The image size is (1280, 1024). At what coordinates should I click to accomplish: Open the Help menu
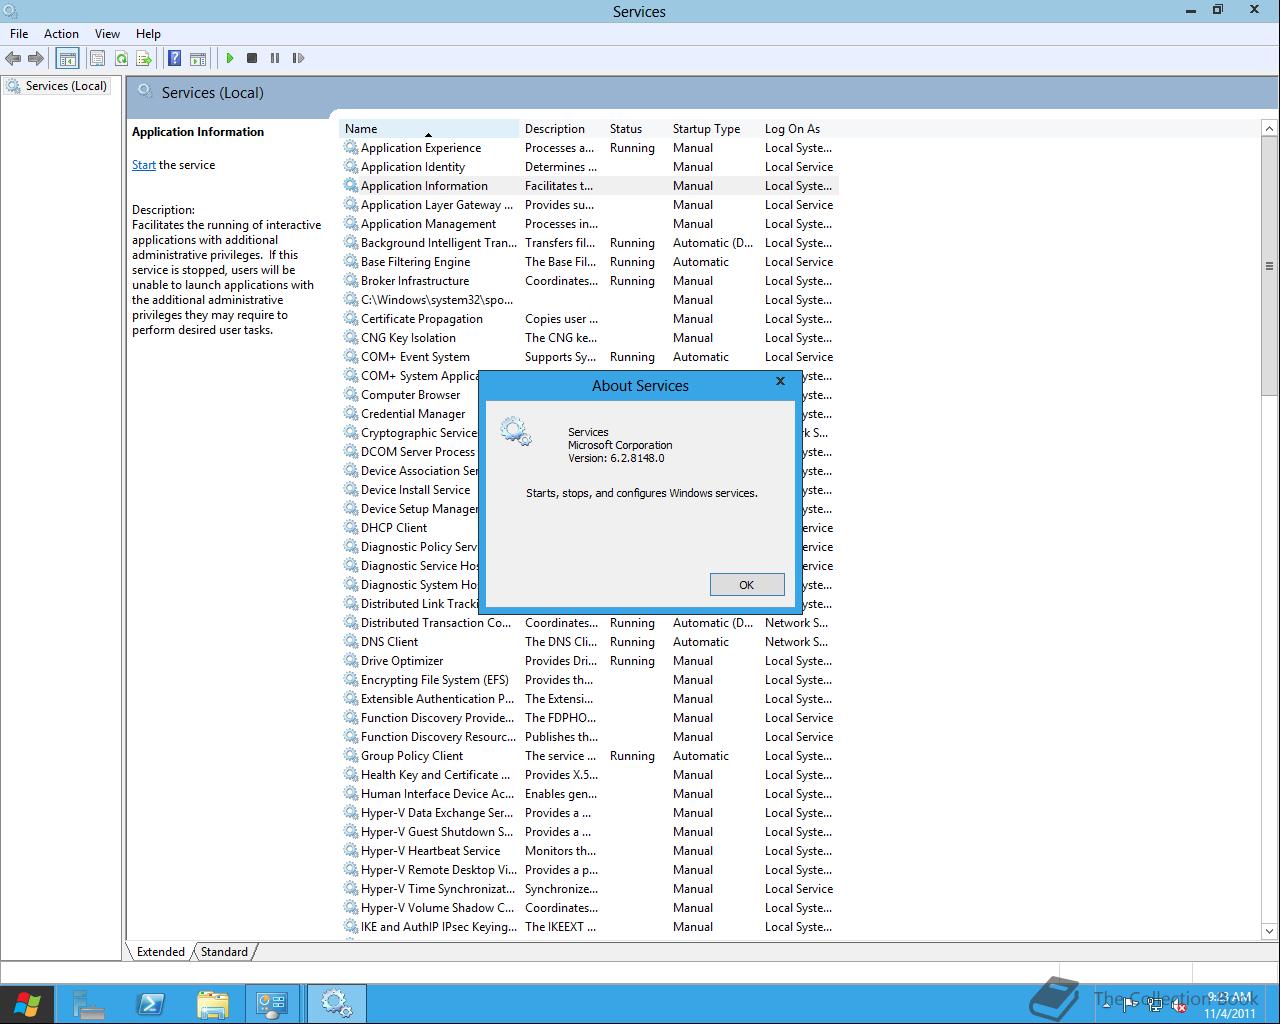pyautogui.click(x=148, y=33)
